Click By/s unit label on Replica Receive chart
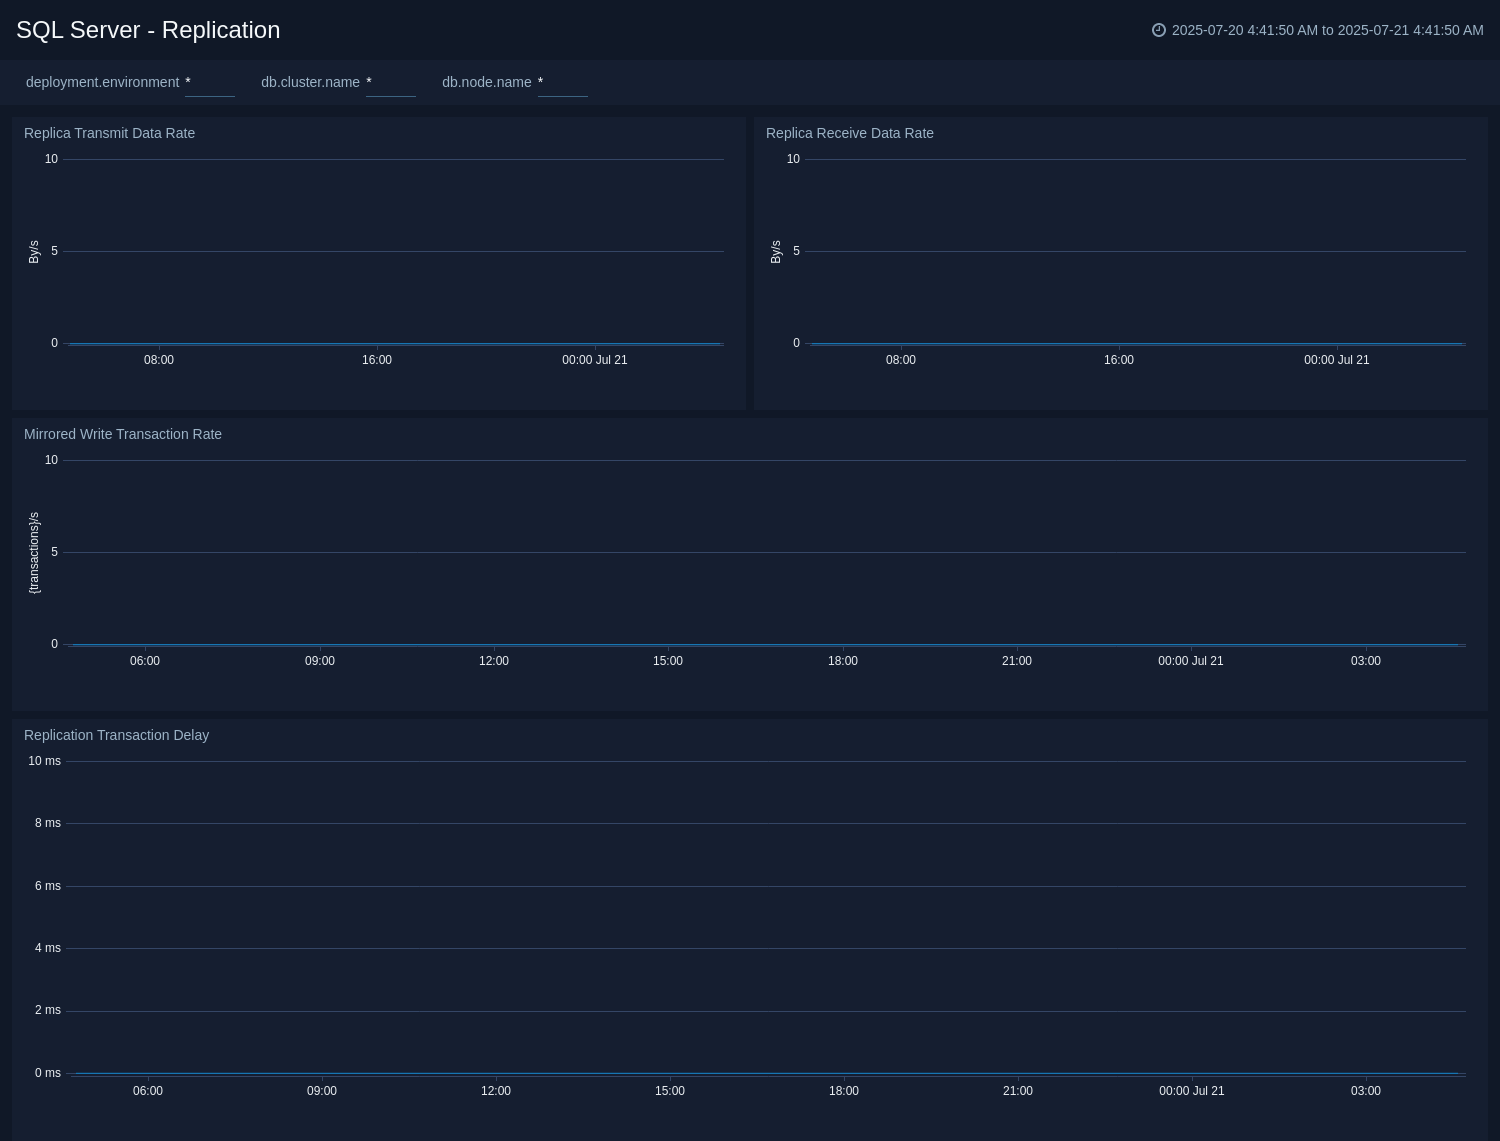 point(776,252)
